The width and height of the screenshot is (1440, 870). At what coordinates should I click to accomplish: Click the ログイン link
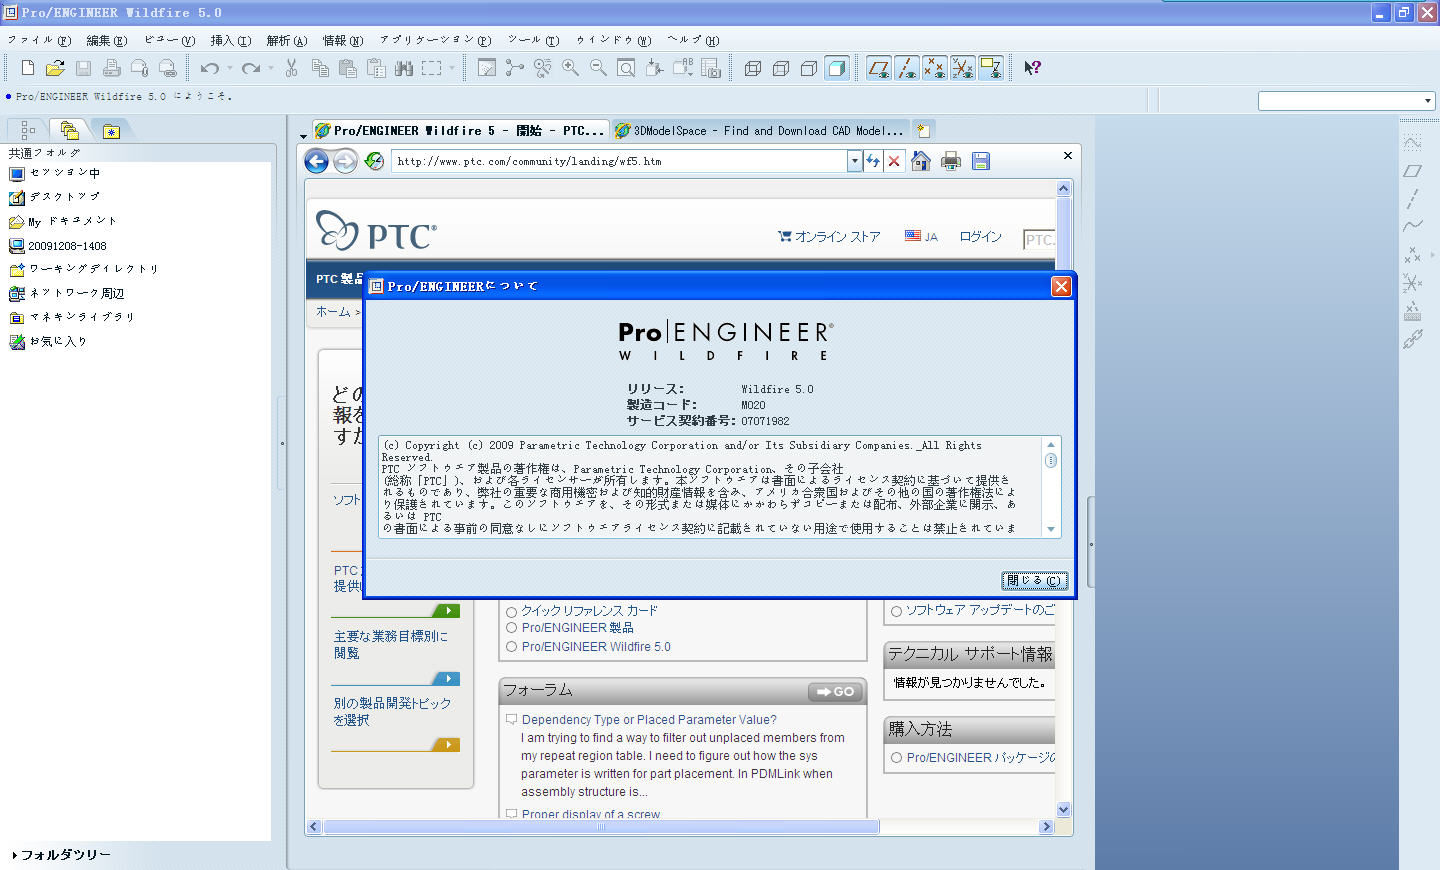[980, 237]
